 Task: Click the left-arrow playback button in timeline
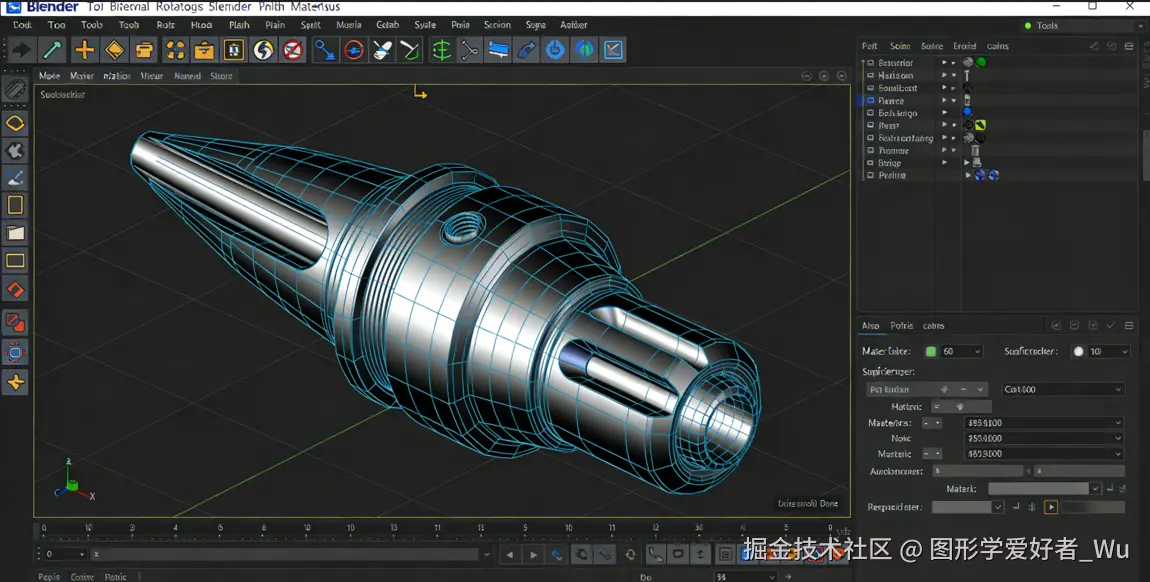[x=510, y=555]
